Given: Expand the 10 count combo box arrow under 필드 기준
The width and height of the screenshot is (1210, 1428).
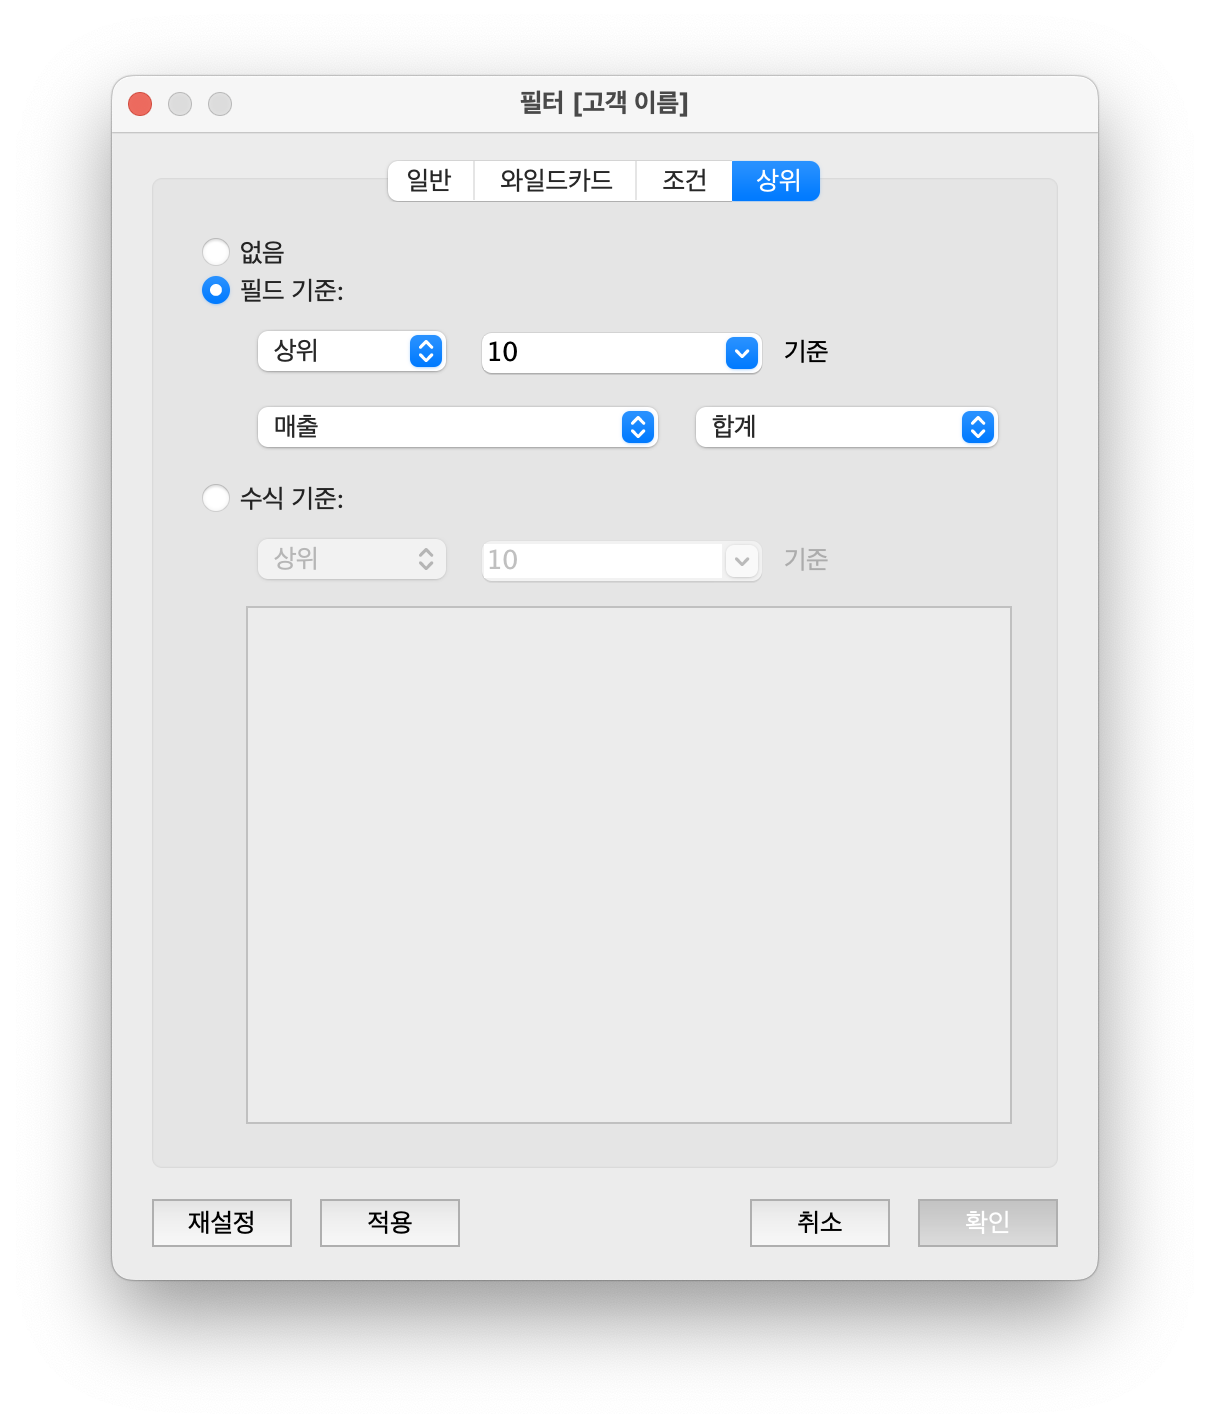Looking at the screenshot, I should pyautogui.click(x=742, y=352).
